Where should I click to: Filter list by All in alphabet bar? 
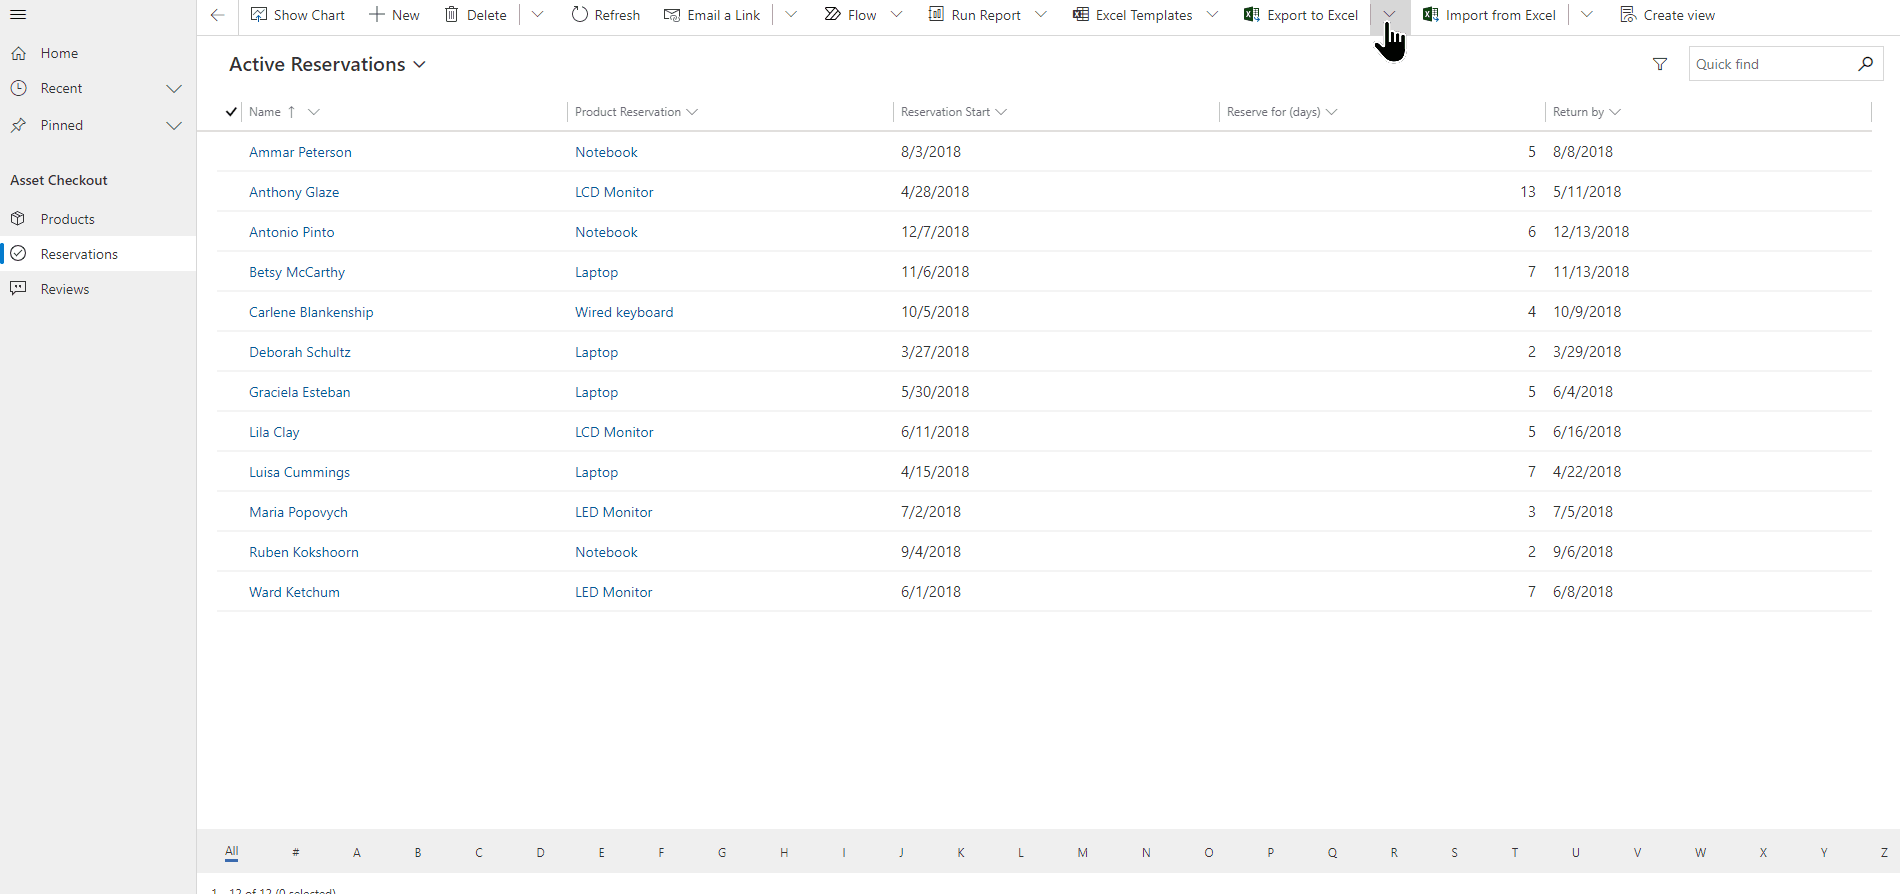pos(231,852)
